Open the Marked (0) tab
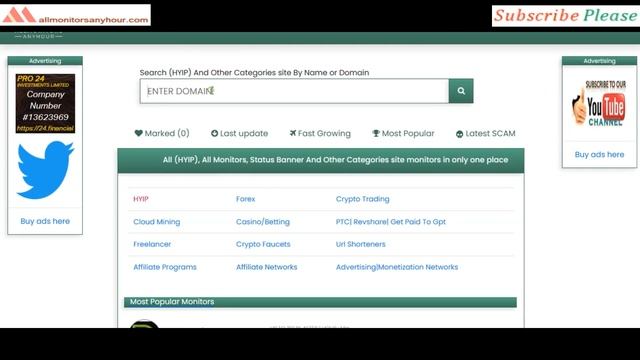 (x=162, y=133)
